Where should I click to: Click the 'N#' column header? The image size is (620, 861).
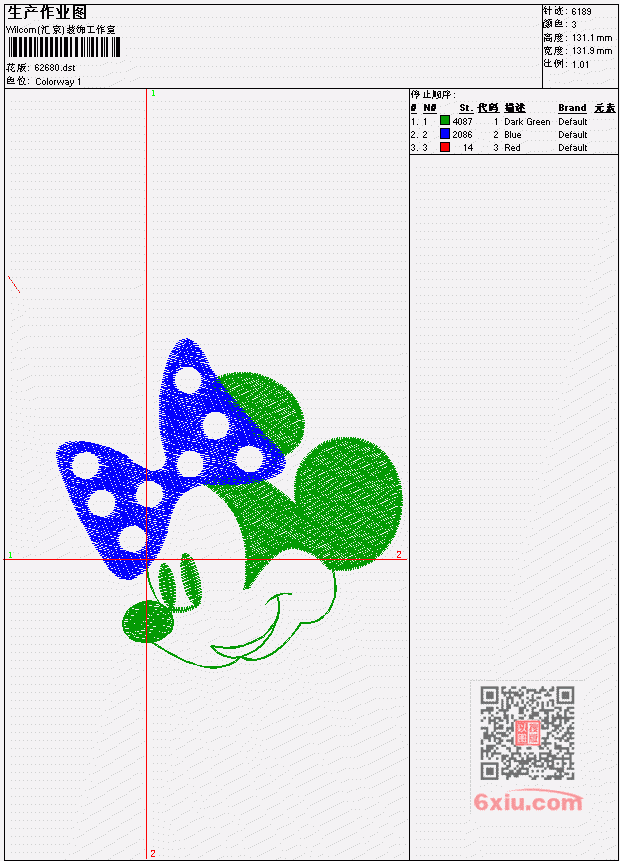[429, 108]
